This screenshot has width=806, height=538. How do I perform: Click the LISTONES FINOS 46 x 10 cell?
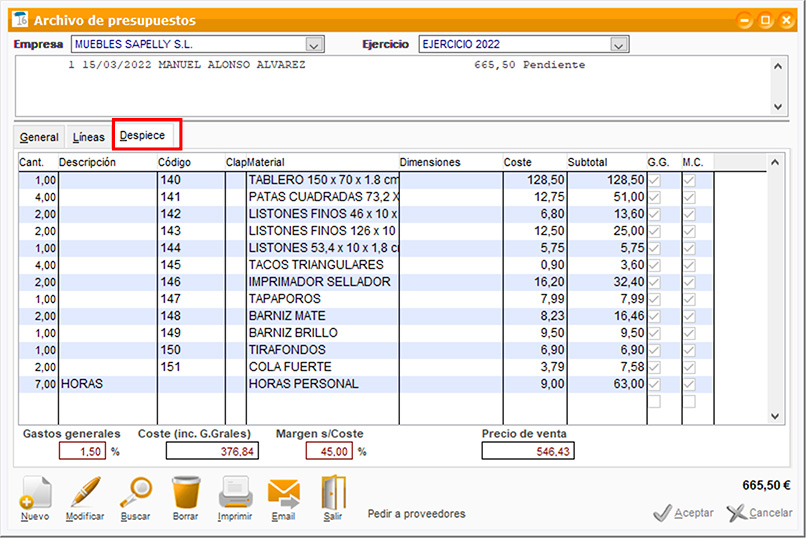pos(323,214)
